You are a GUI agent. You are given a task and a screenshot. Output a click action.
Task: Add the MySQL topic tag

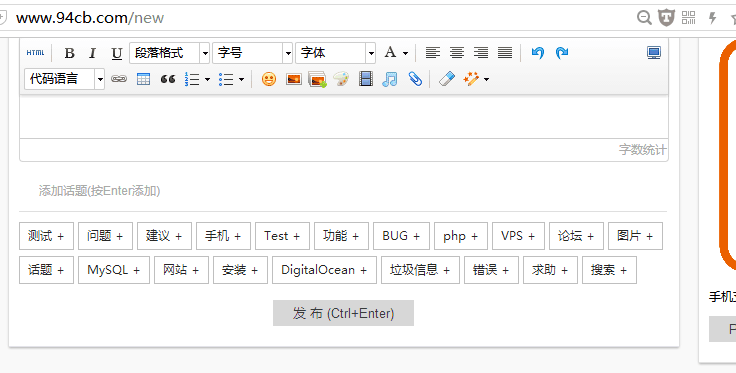coord(114,270)
